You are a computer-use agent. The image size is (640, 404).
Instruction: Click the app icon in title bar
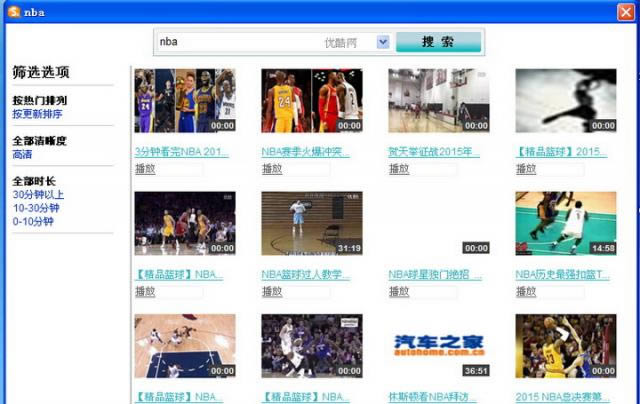point(12,12)
